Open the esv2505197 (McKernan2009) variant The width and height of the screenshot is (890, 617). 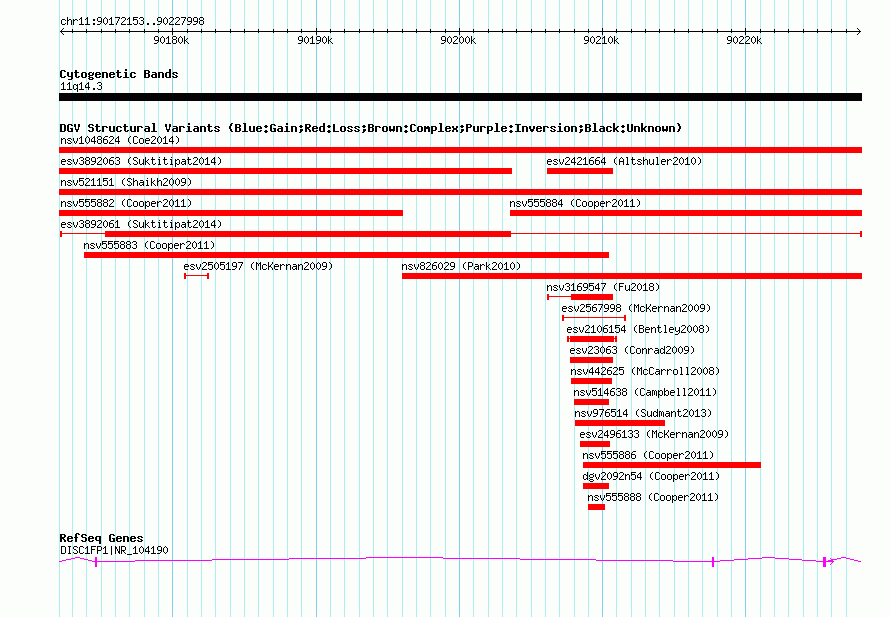pyautogui.click(x=258, y=266)
